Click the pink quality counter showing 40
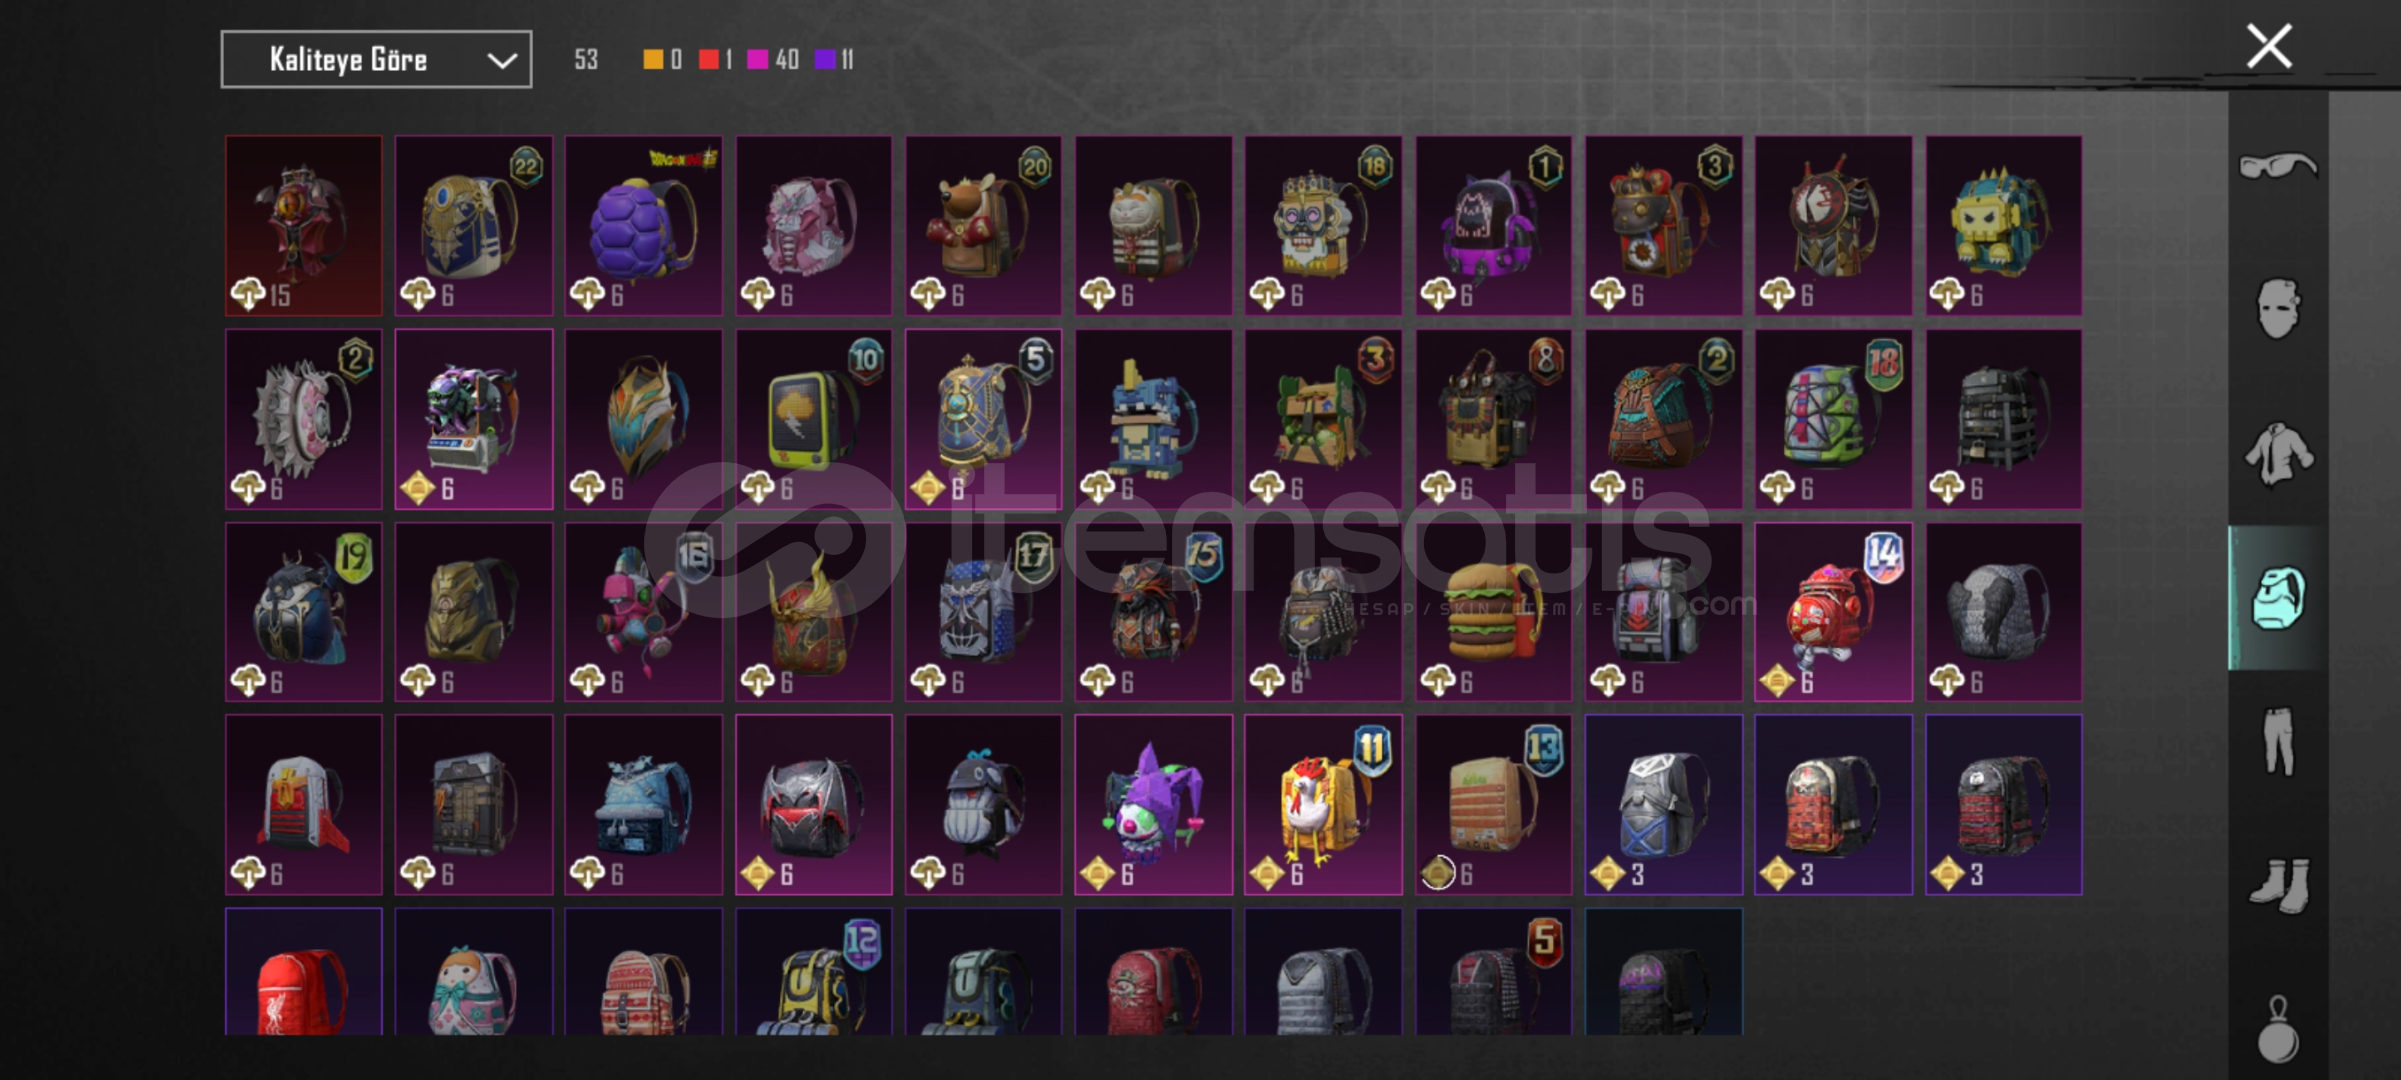 pos(773,60)
